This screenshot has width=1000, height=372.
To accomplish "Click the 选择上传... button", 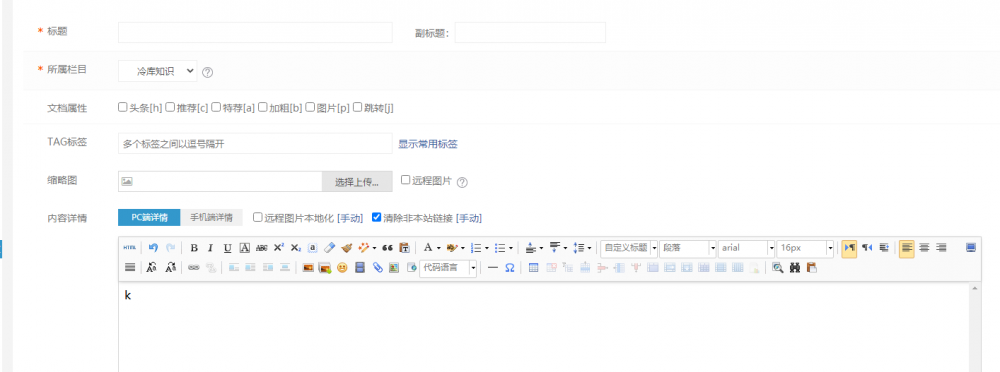I will pos(357,182).
